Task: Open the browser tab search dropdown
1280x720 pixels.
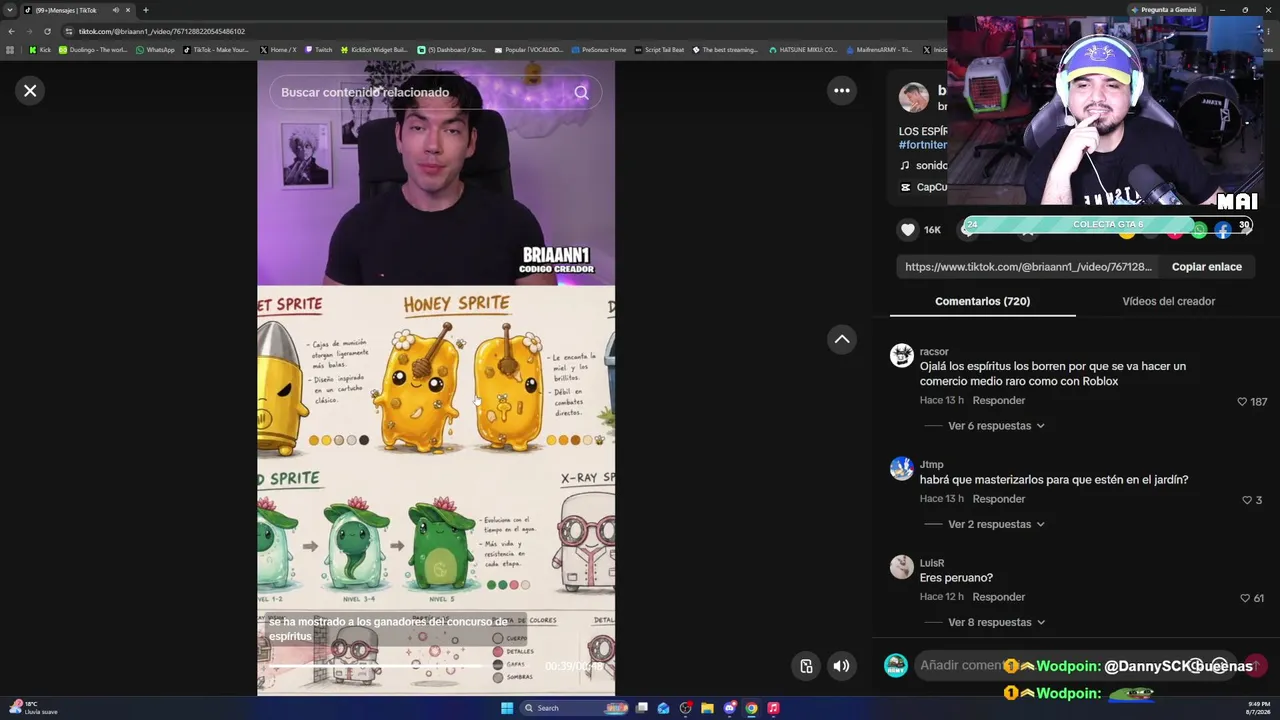Action: (10, 10)
